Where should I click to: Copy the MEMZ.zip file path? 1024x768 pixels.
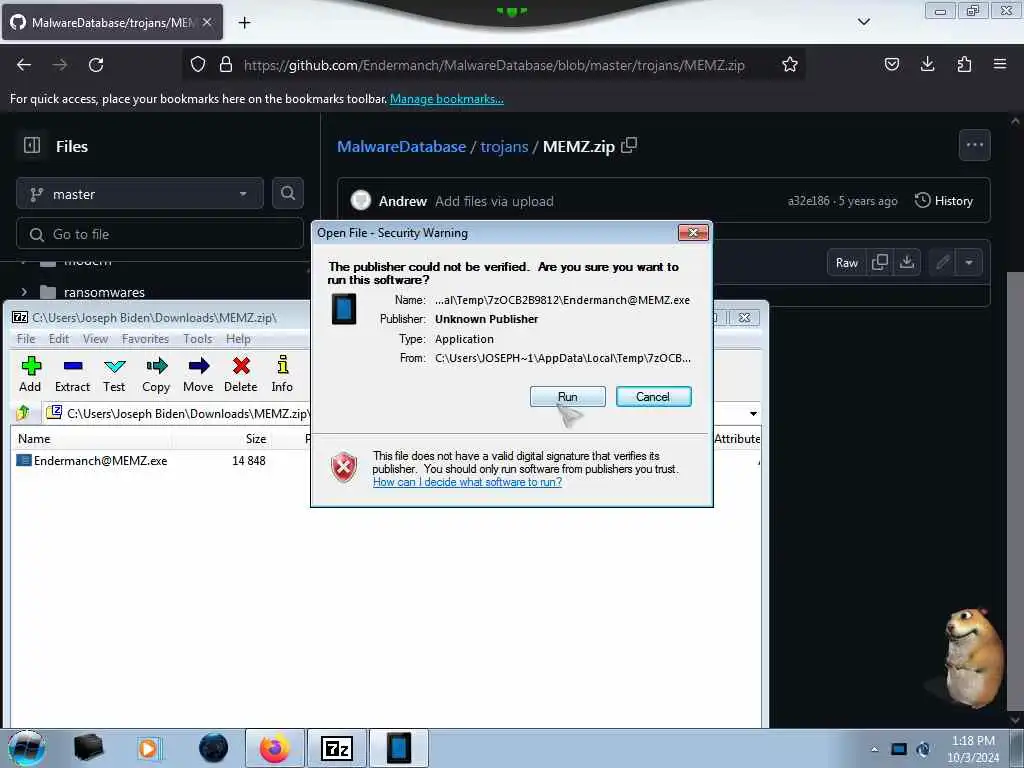(629, 145)
